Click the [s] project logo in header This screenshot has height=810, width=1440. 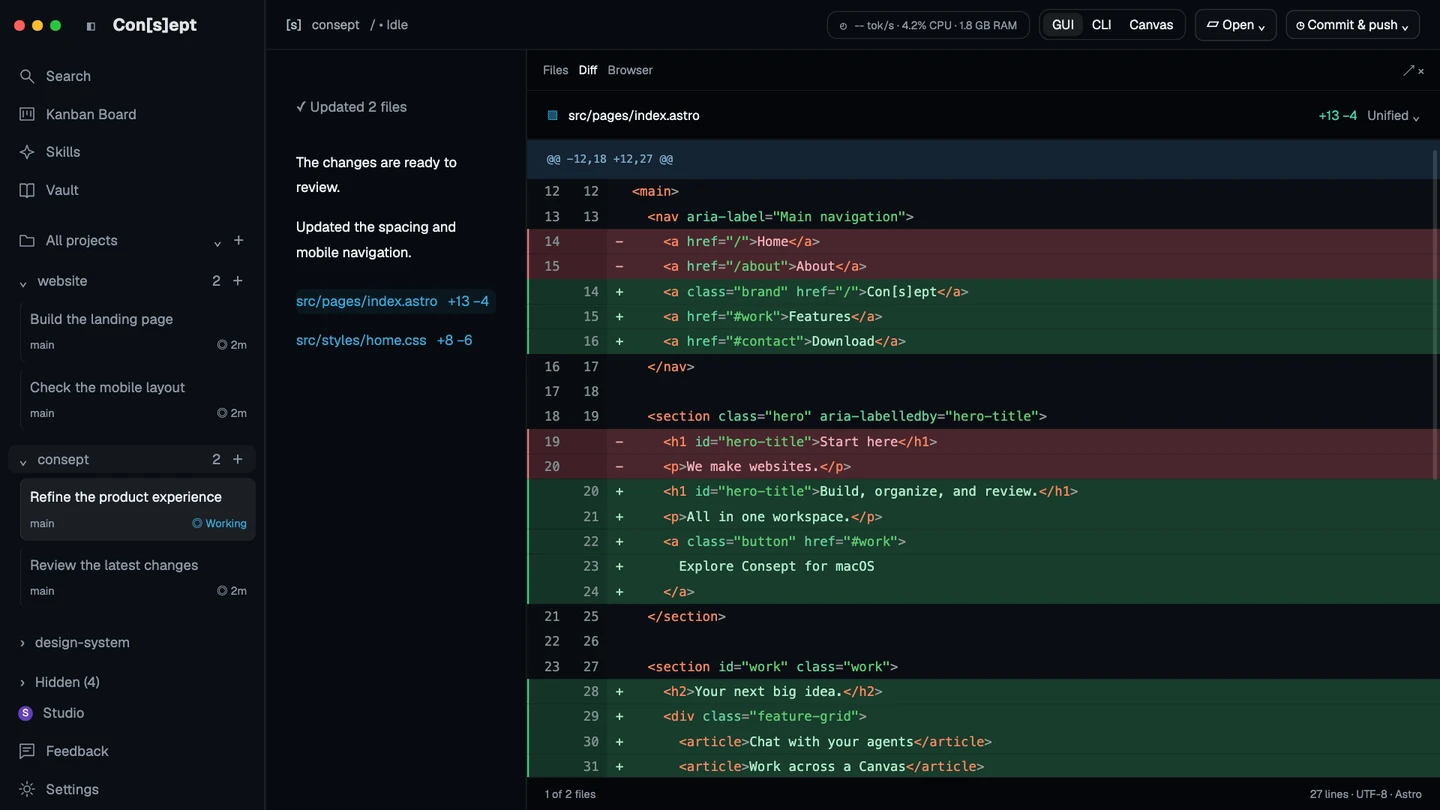click(293, 25)
